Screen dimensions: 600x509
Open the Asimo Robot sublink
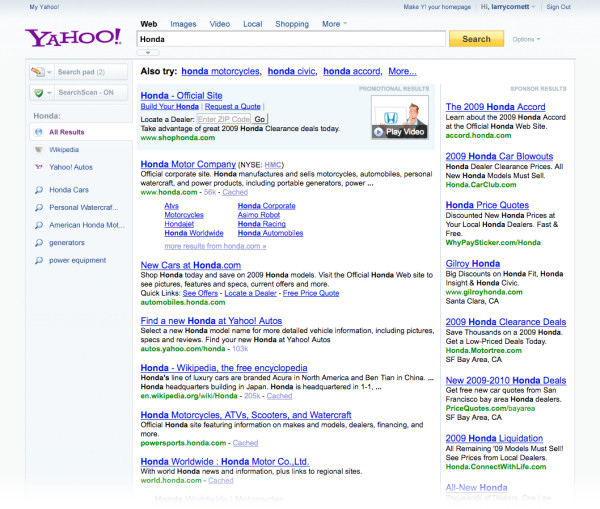tap(259, 215)
